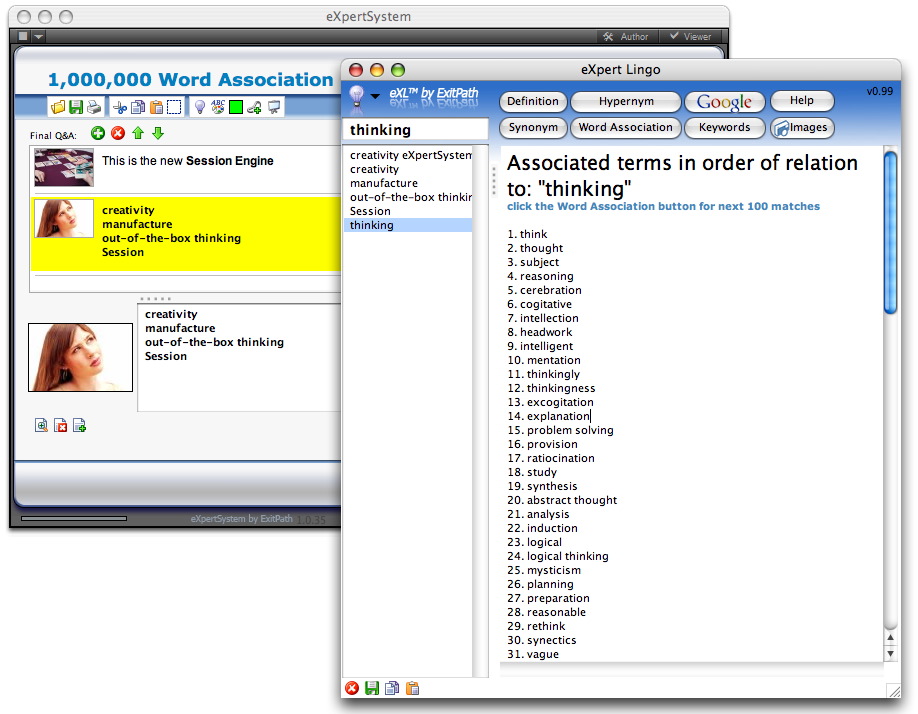Click '15. problem solving' in results
Screen dimensions: 918x714
pyautogui.click(x=561, y=430)
